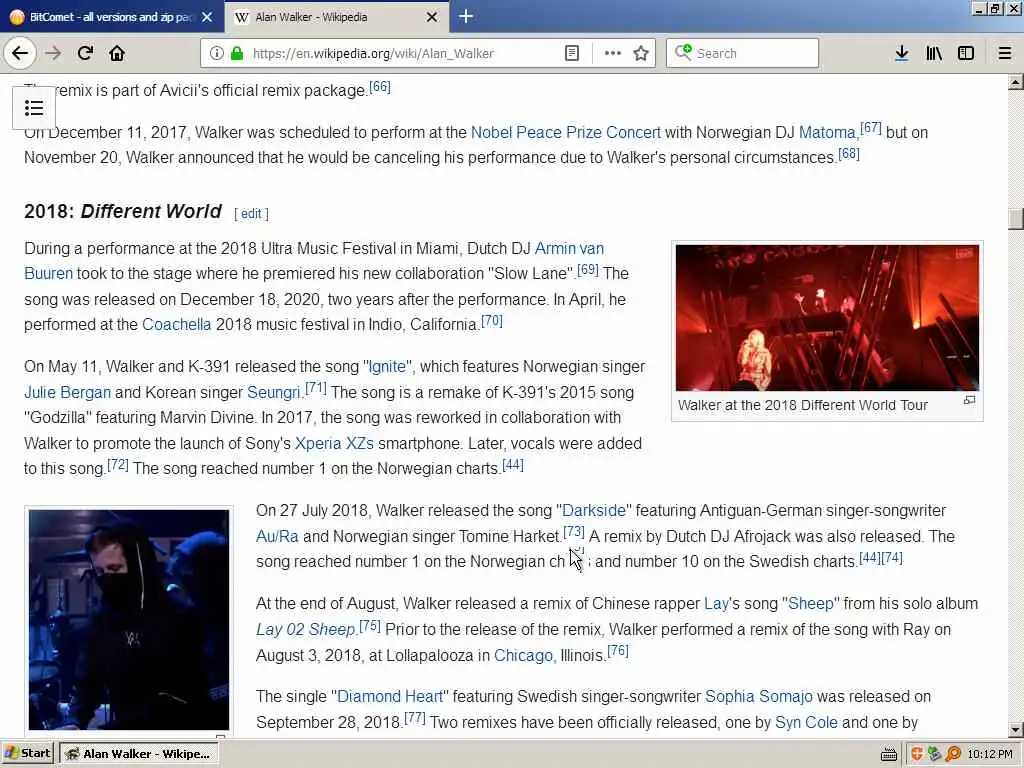Click the vertical scrollbar thumb
1024x768 pixels.
click(x=1016, y=219)
